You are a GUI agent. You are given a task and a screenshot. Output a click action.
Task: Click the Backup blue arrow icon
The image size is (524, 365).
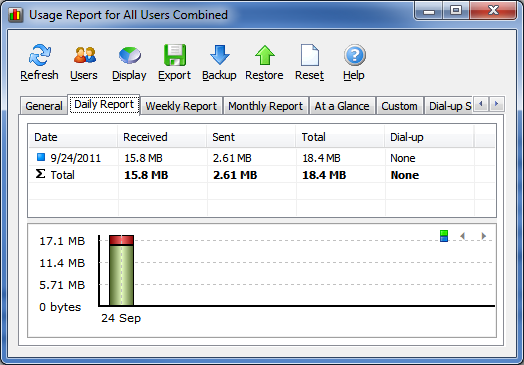pyautogui.click(x=220, y=55)
